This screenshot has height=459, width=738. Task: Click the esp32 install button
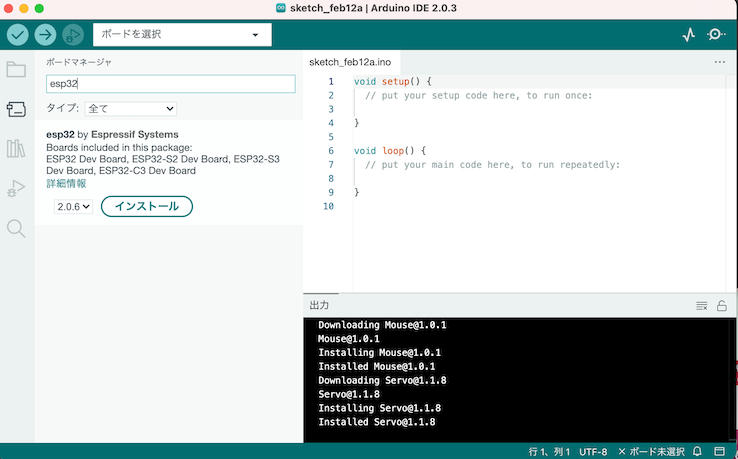[147, 206]
